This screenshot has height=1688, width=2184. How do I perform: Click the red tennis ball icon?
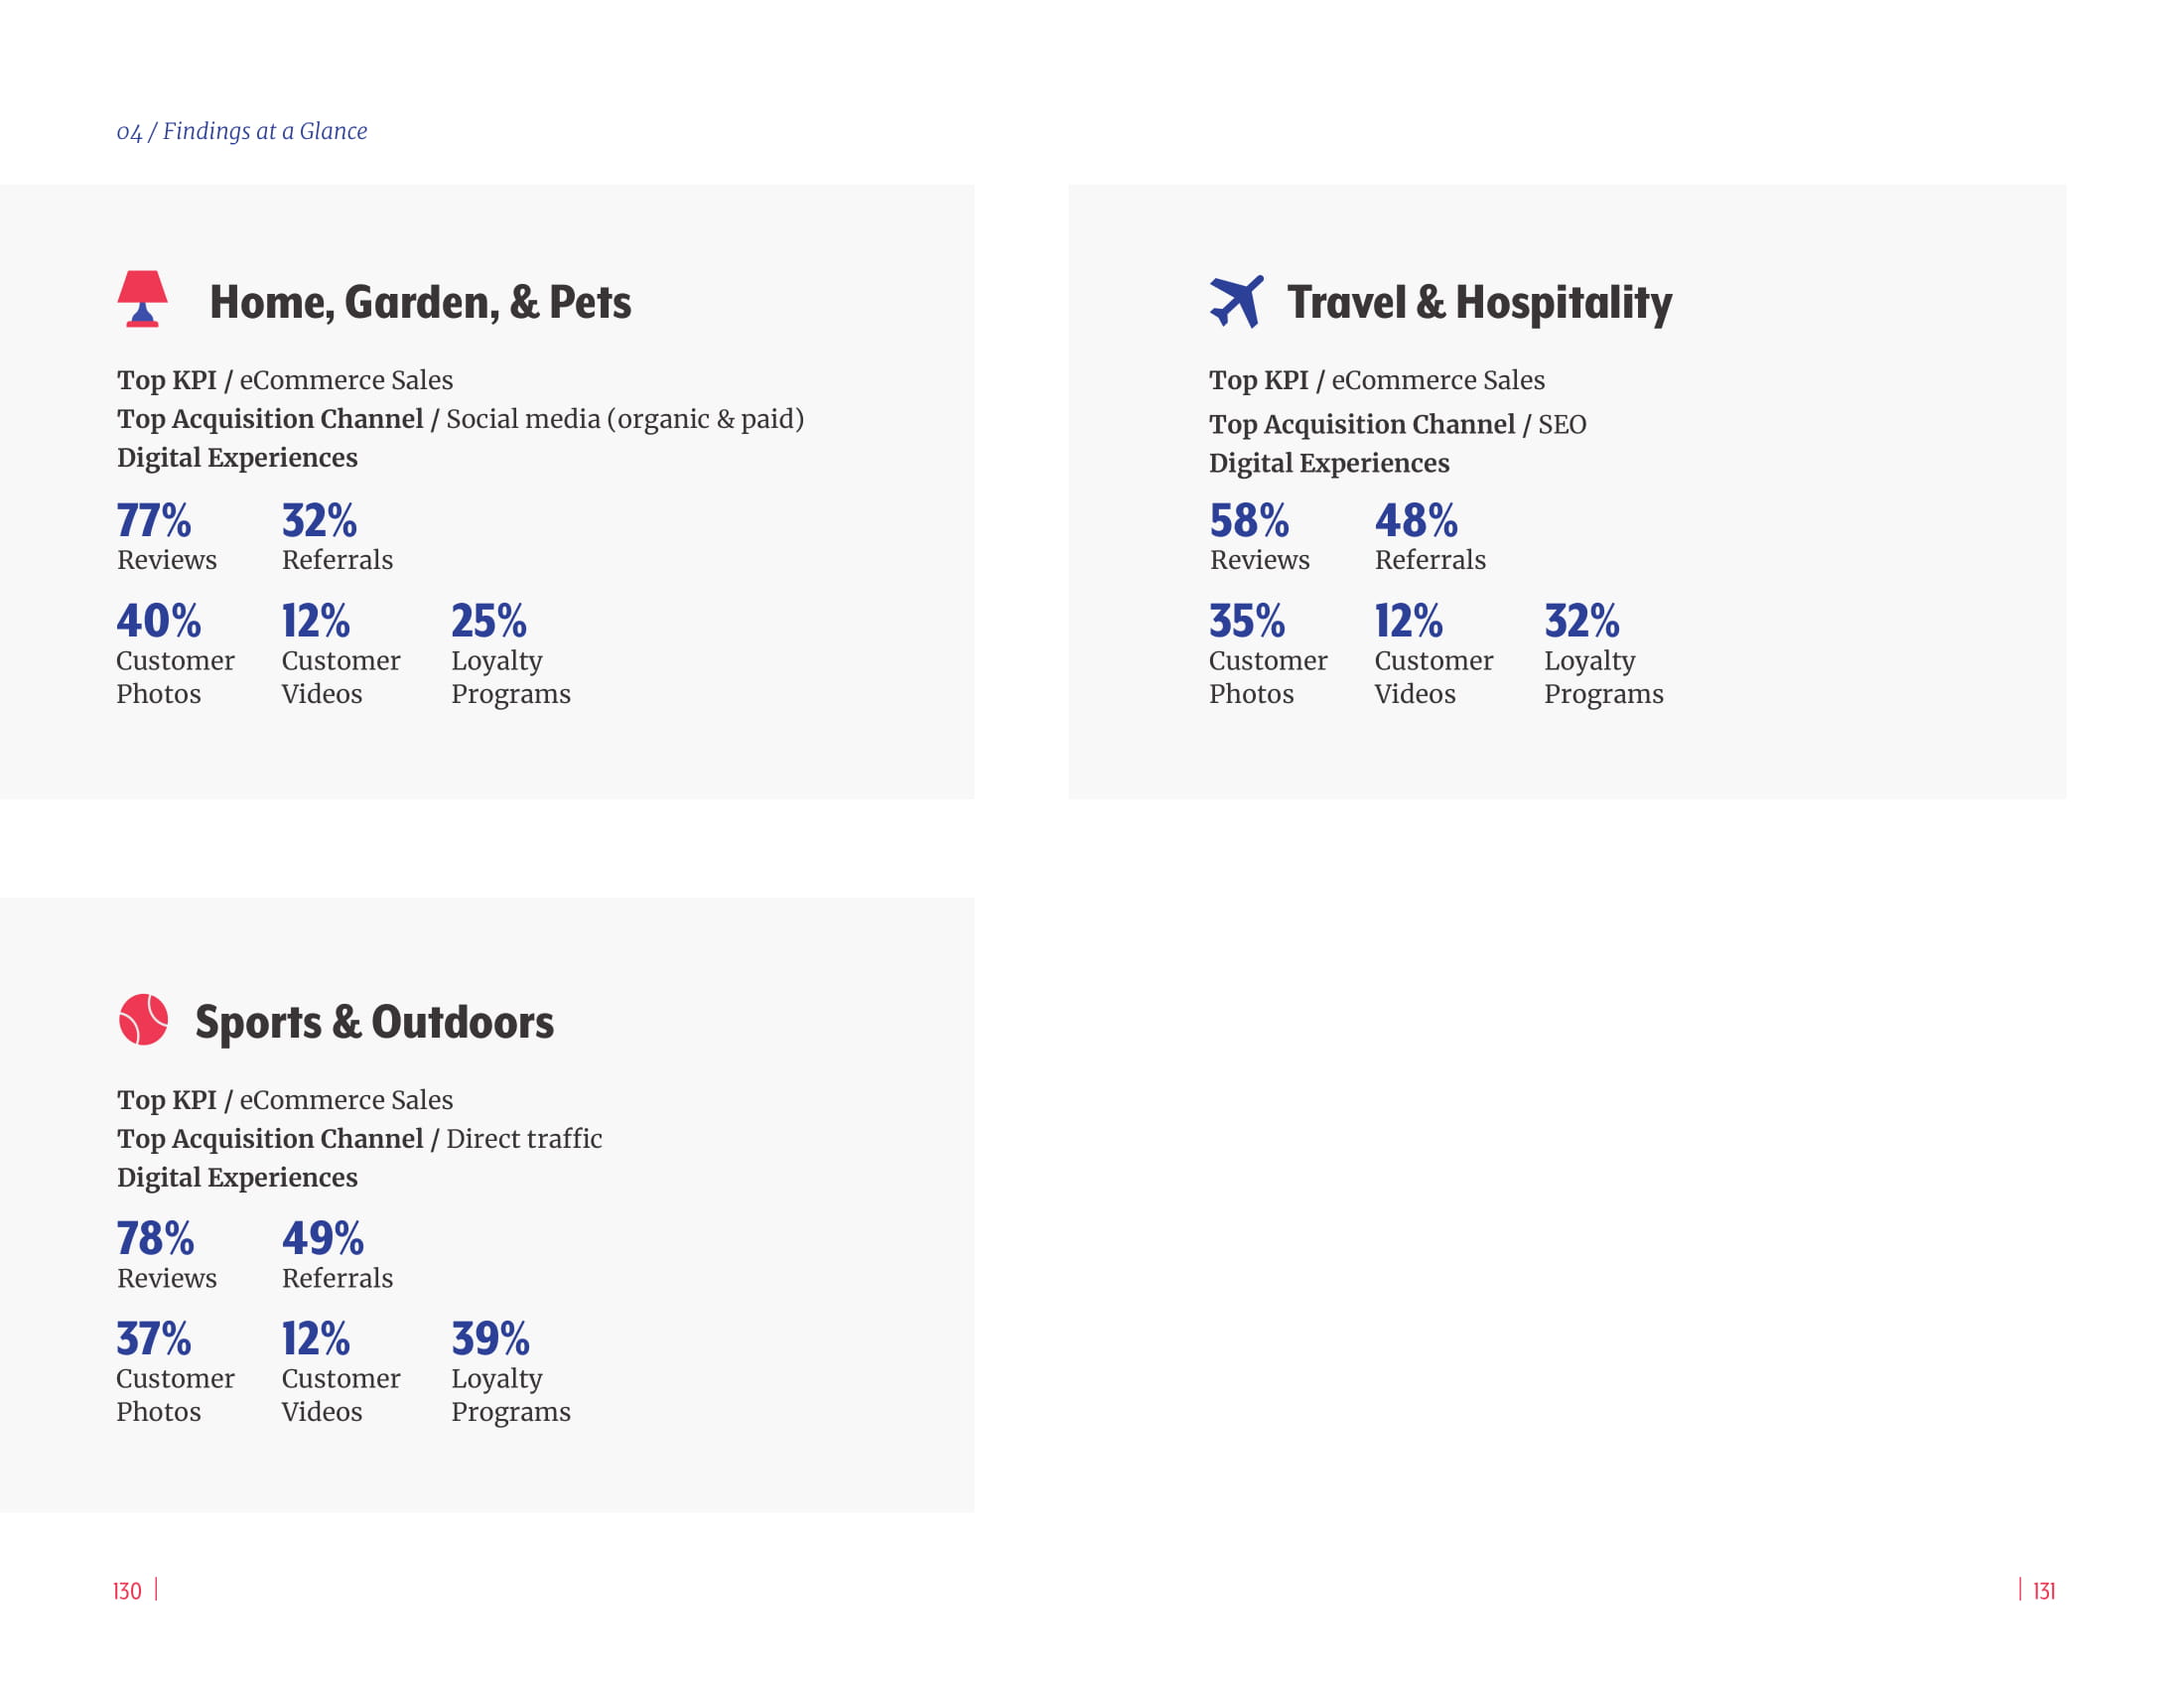tap(143, 1019)
